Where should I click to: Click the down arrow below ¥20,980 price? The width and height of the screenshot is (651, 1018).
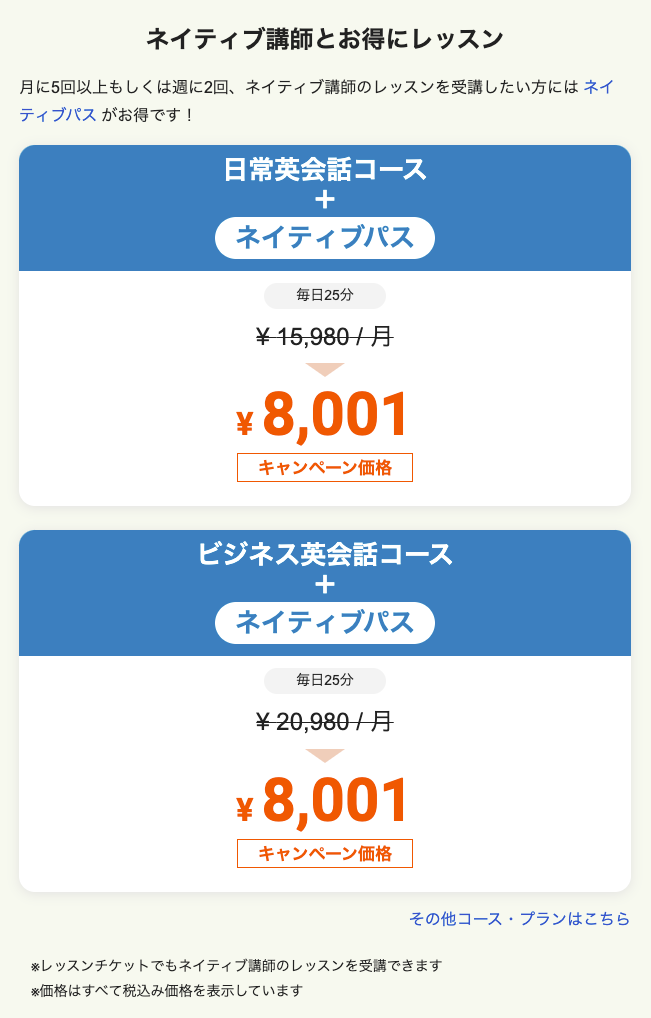point(325,755)
